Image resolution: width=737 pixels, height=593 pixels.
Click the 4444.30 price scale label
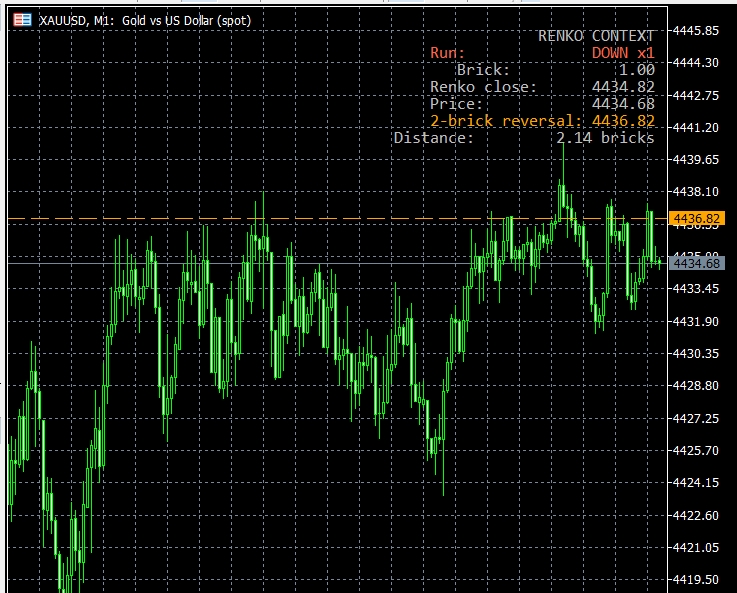pos(696,62)
